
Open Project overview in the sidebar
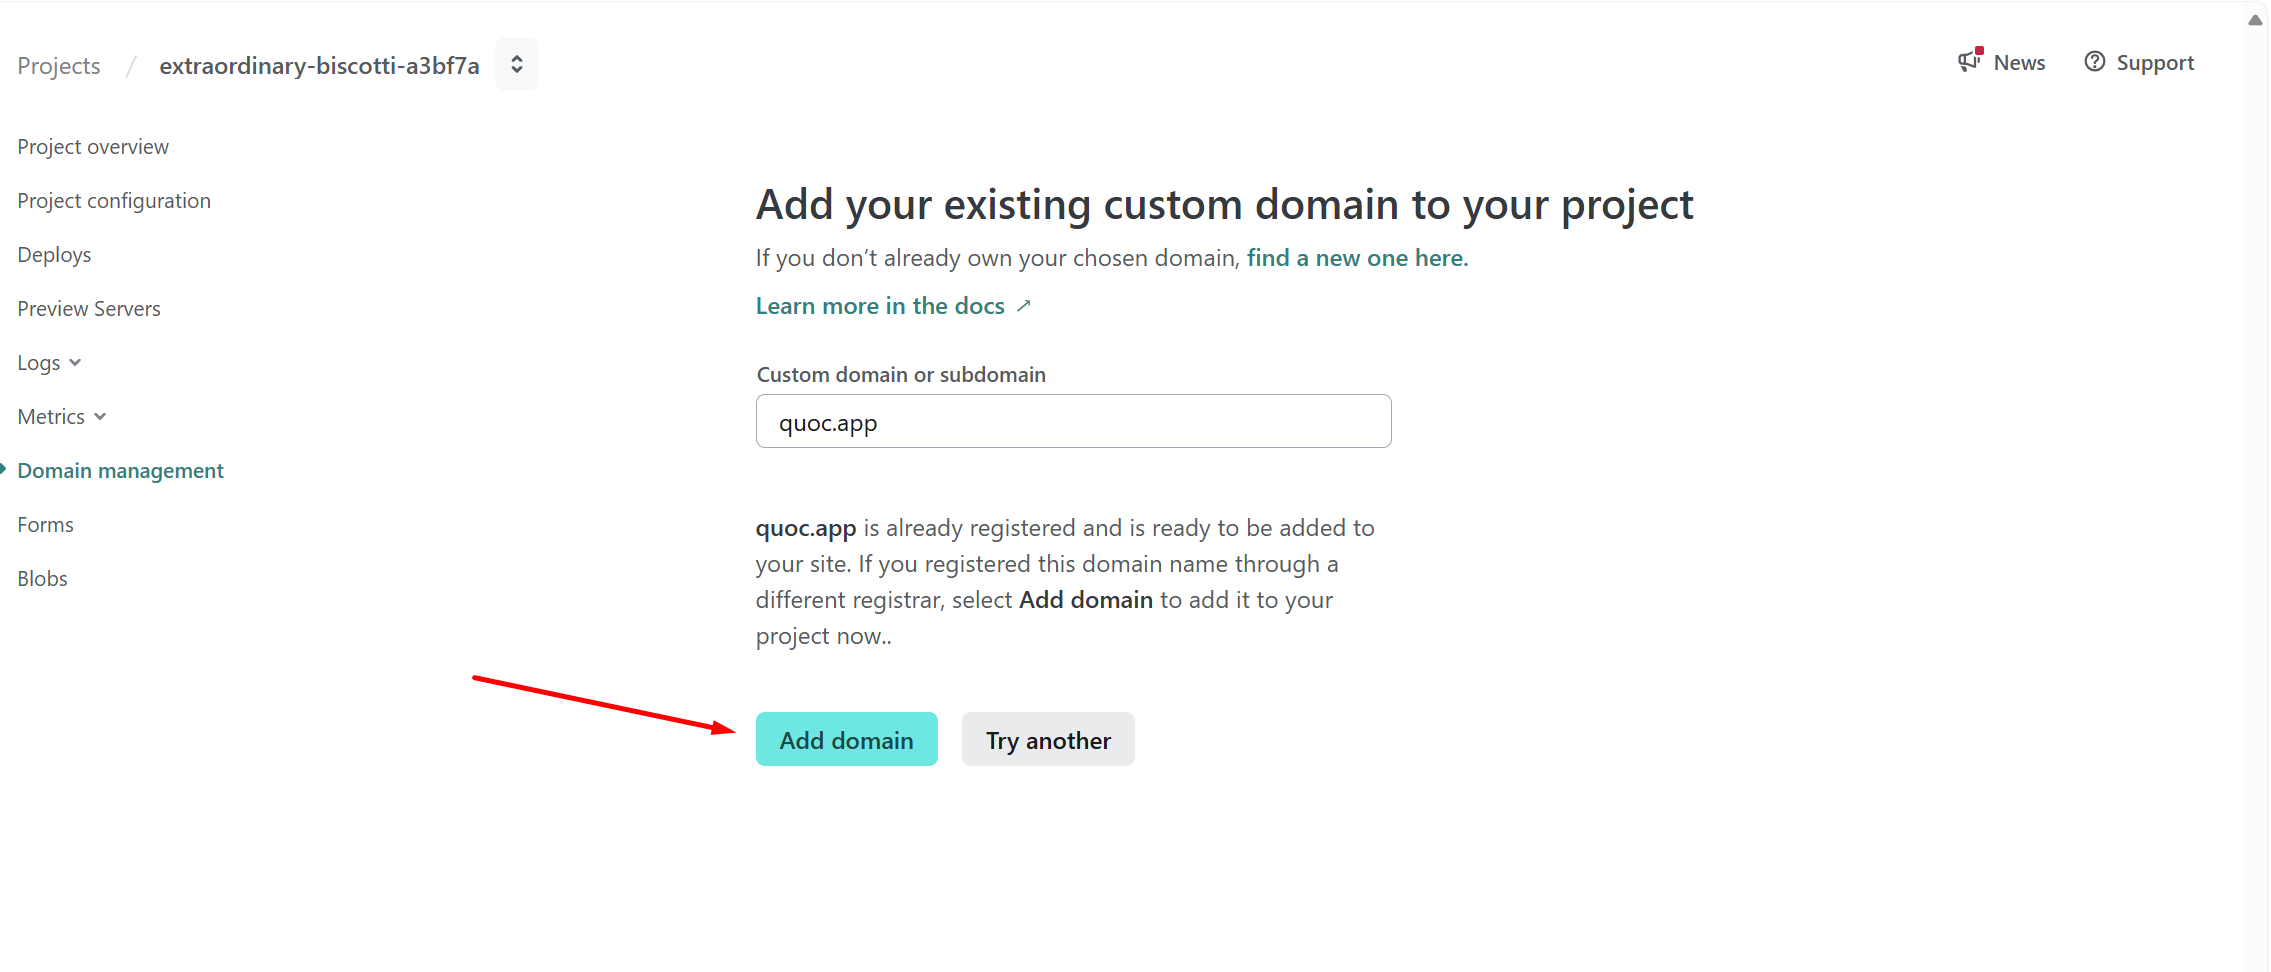point(93,147)
